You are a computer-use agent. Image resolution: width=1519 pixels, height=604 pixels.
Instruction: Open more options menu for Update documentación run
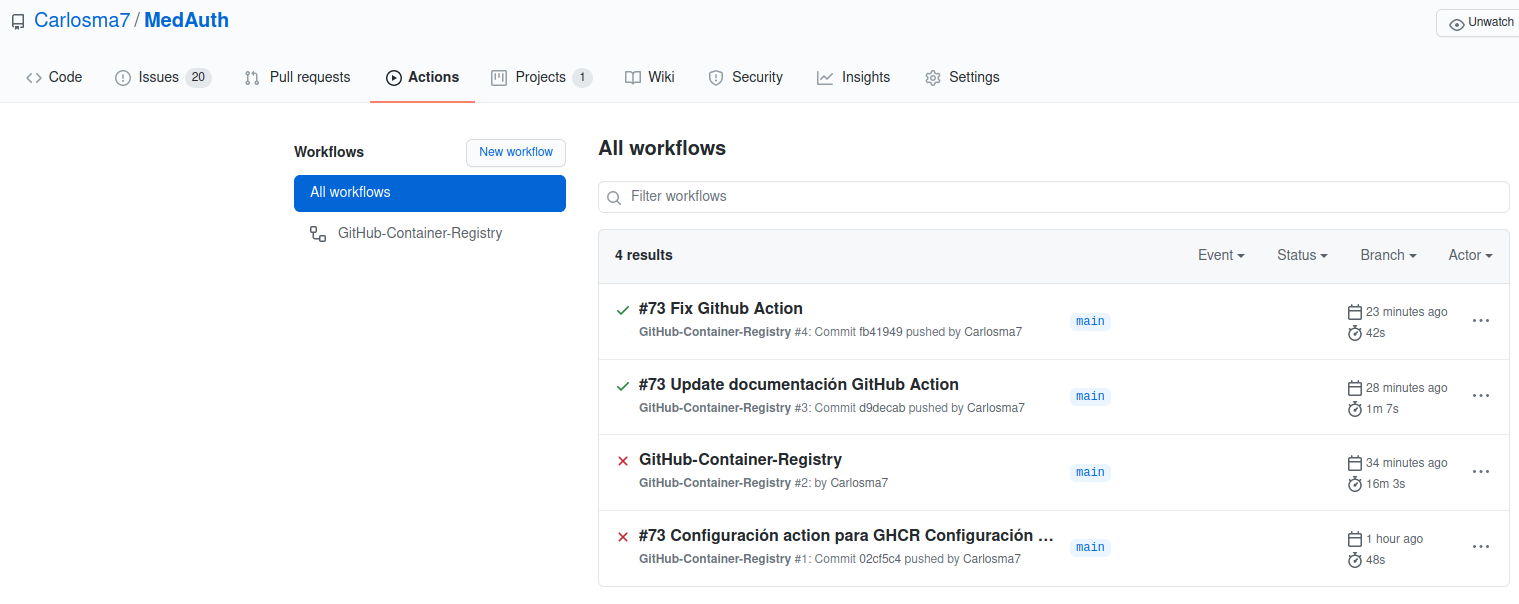[x=1481, y=396]
